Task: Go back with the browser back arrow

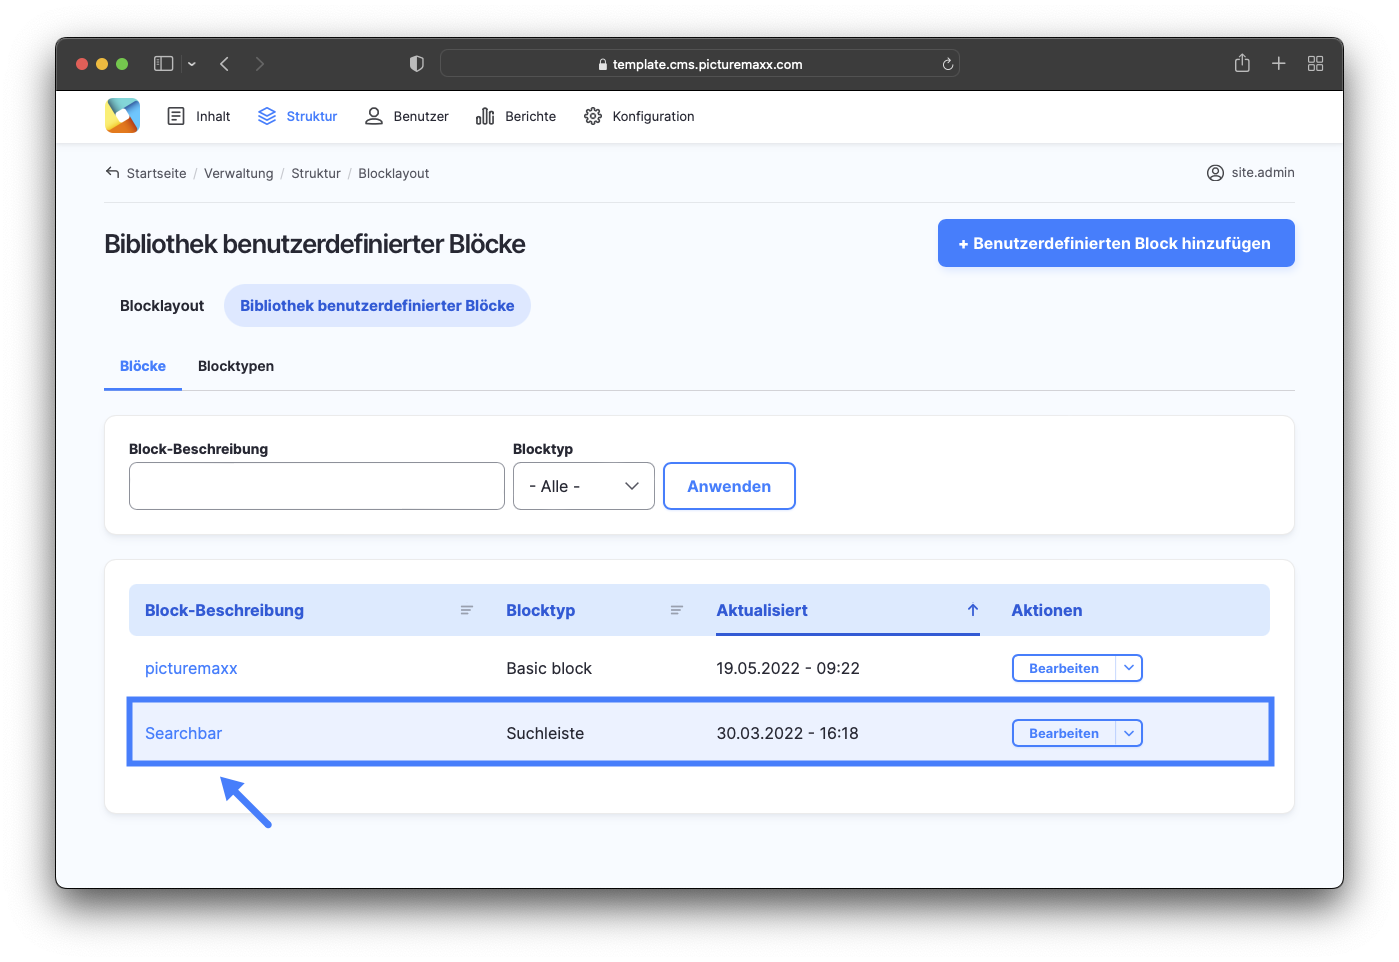Action: point(225,64)
